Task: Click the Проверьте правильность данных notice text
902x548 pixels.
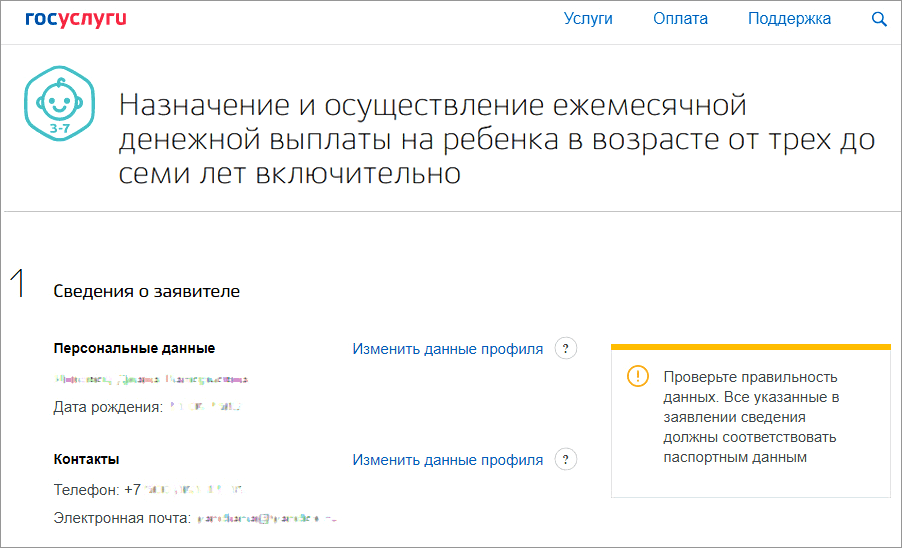Action: coord(750,417)
